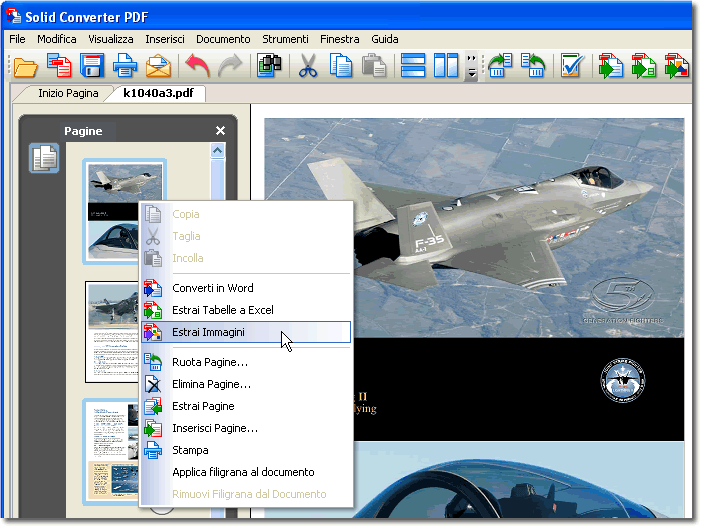Select the k1040a3.pdf tab
Image resolution: width=702 pixels, height=528 pixels.
(x=158, y=93)
